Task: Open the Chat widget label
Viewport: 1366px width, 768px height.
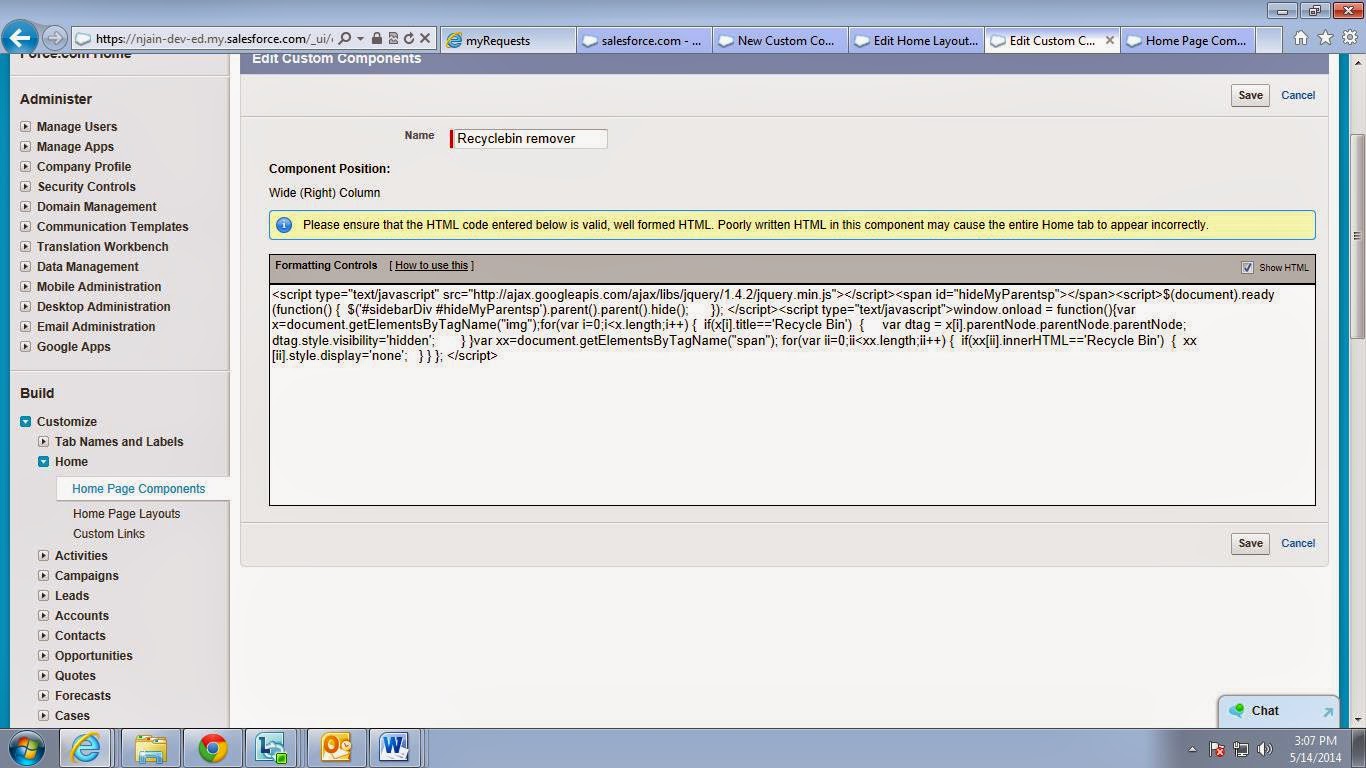Action: pos(1265,711)
